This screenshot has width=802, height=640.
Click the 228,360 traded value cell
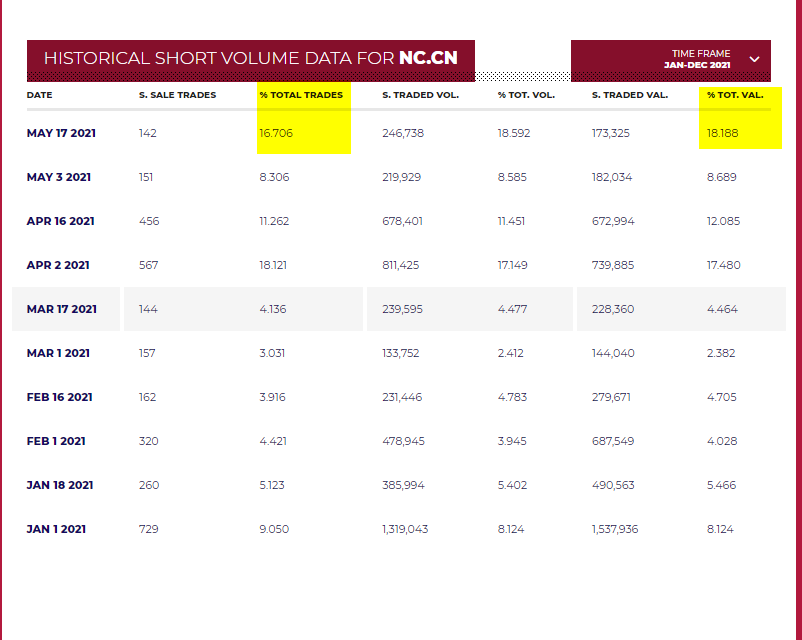pos(613,309)
